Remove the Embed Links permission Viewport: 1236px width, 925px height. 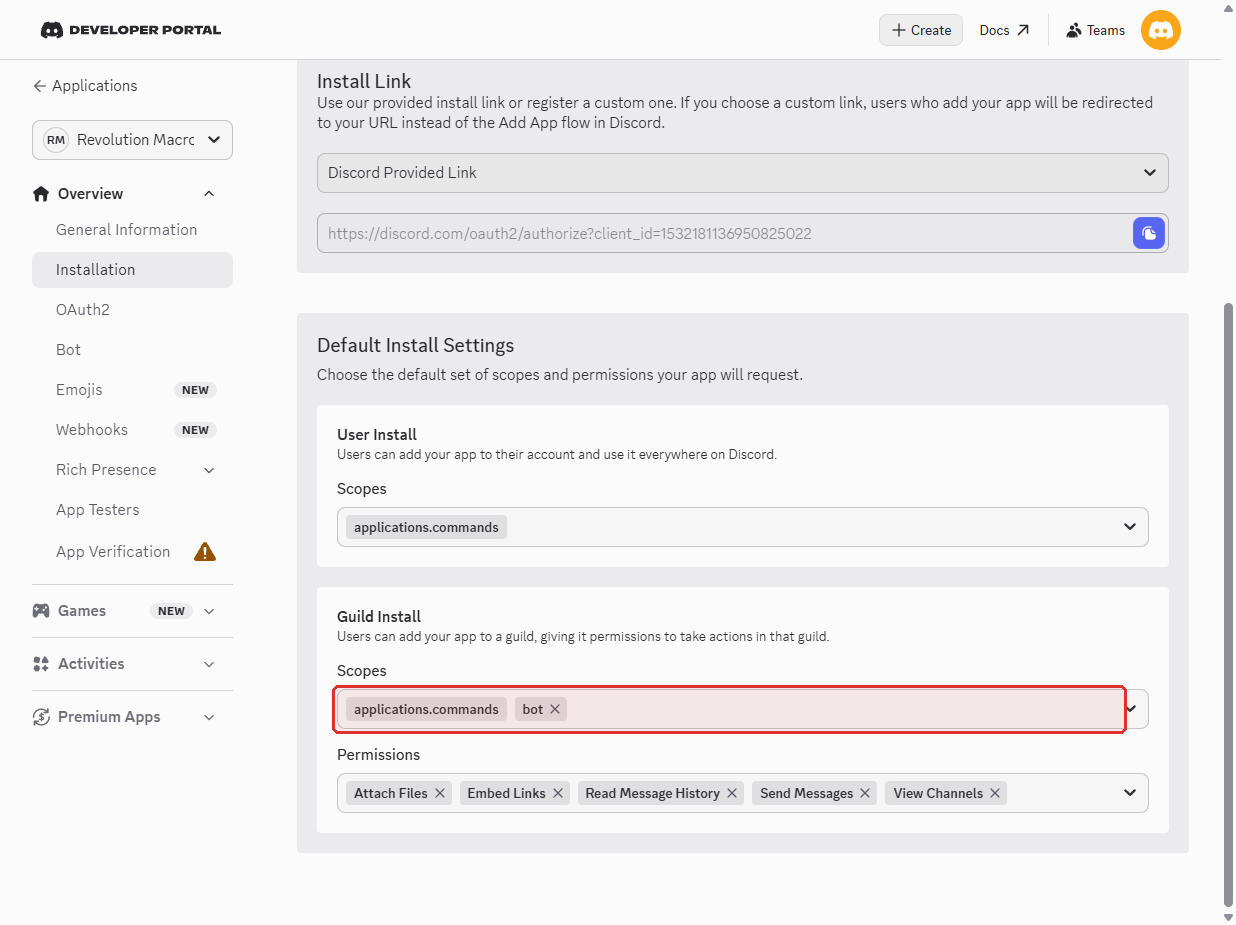(x=558, y=793)
